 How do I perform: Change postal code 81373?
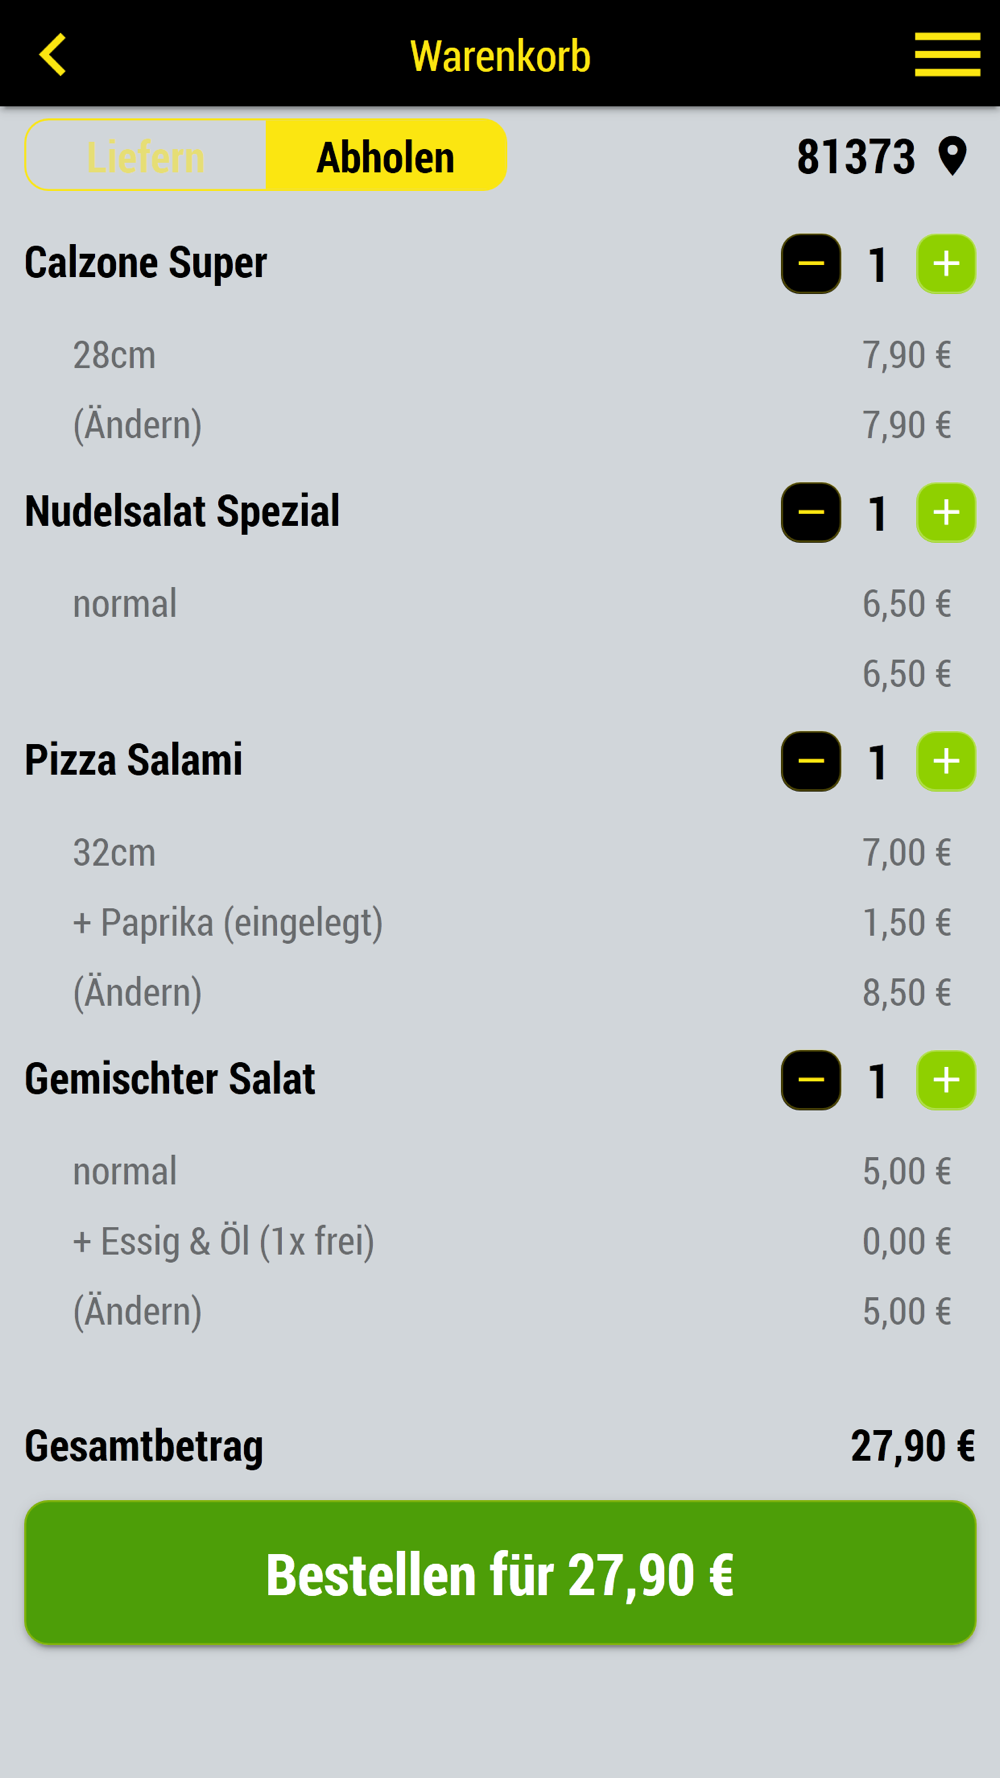pyautogui.click(x=856, y=157)
